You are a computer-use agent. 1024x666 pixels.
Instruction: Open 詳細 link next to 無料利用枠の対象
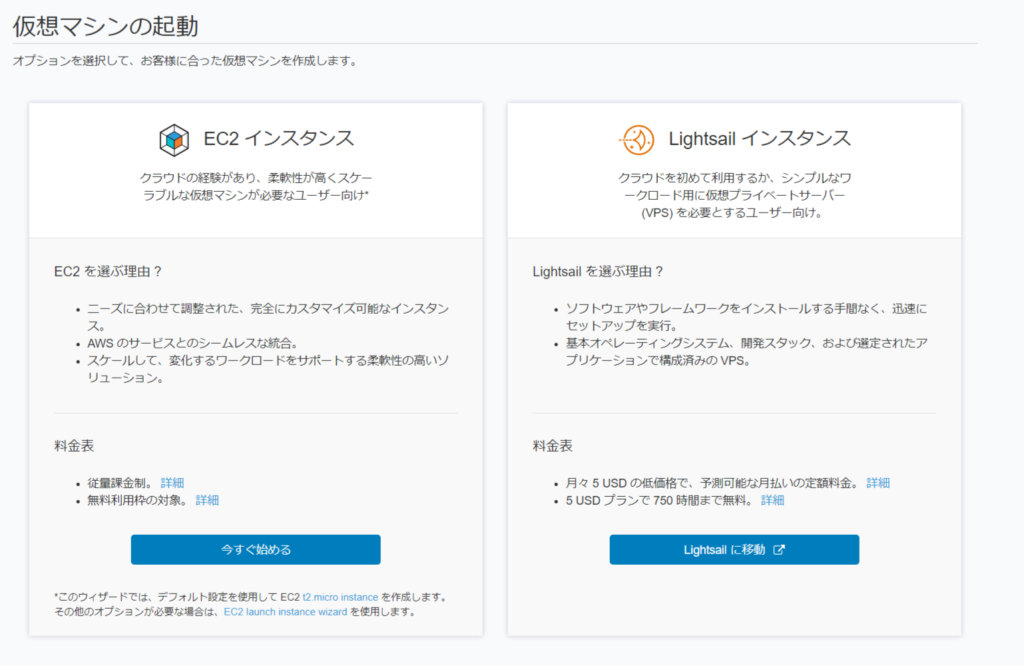tap(207, 500)
